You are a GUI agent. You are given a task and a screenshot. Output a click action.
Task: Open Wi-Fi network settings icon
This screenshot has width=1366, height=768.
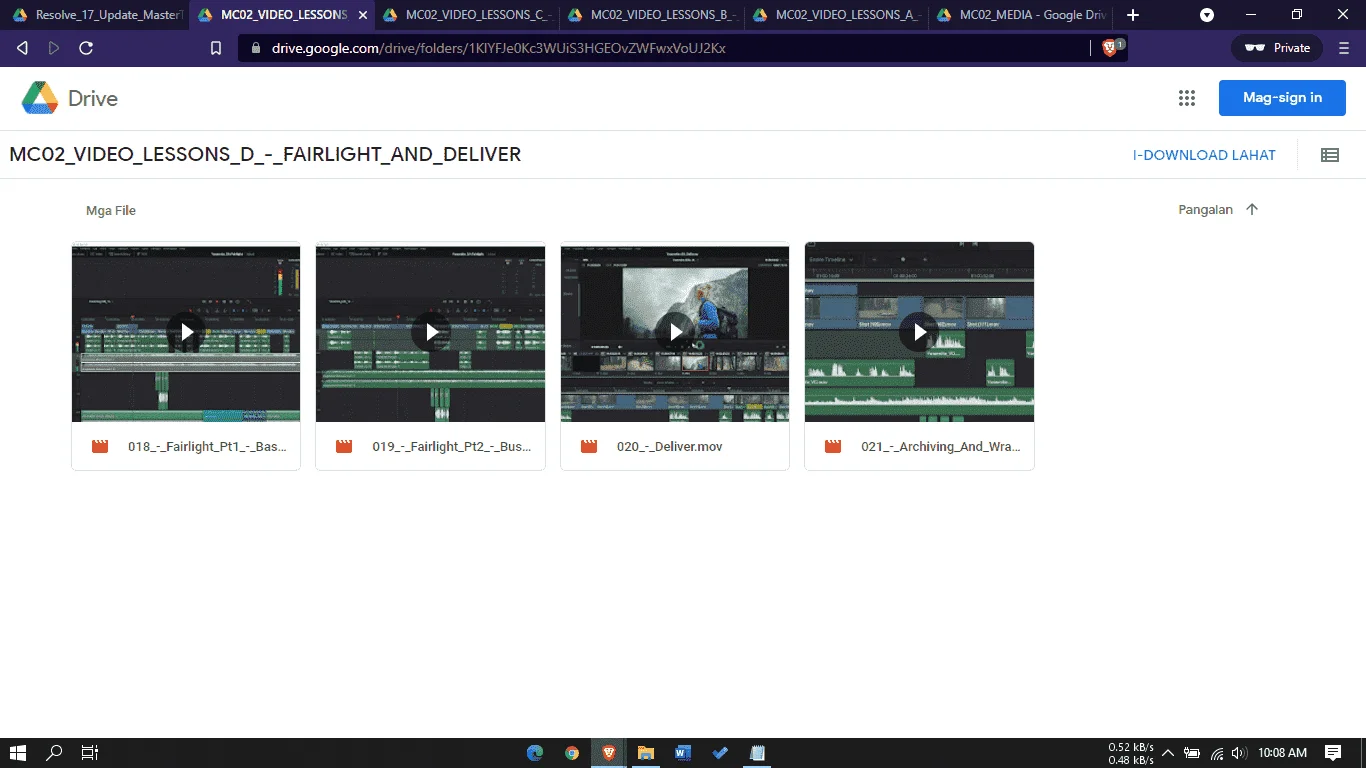click(x=1217, y=753)
